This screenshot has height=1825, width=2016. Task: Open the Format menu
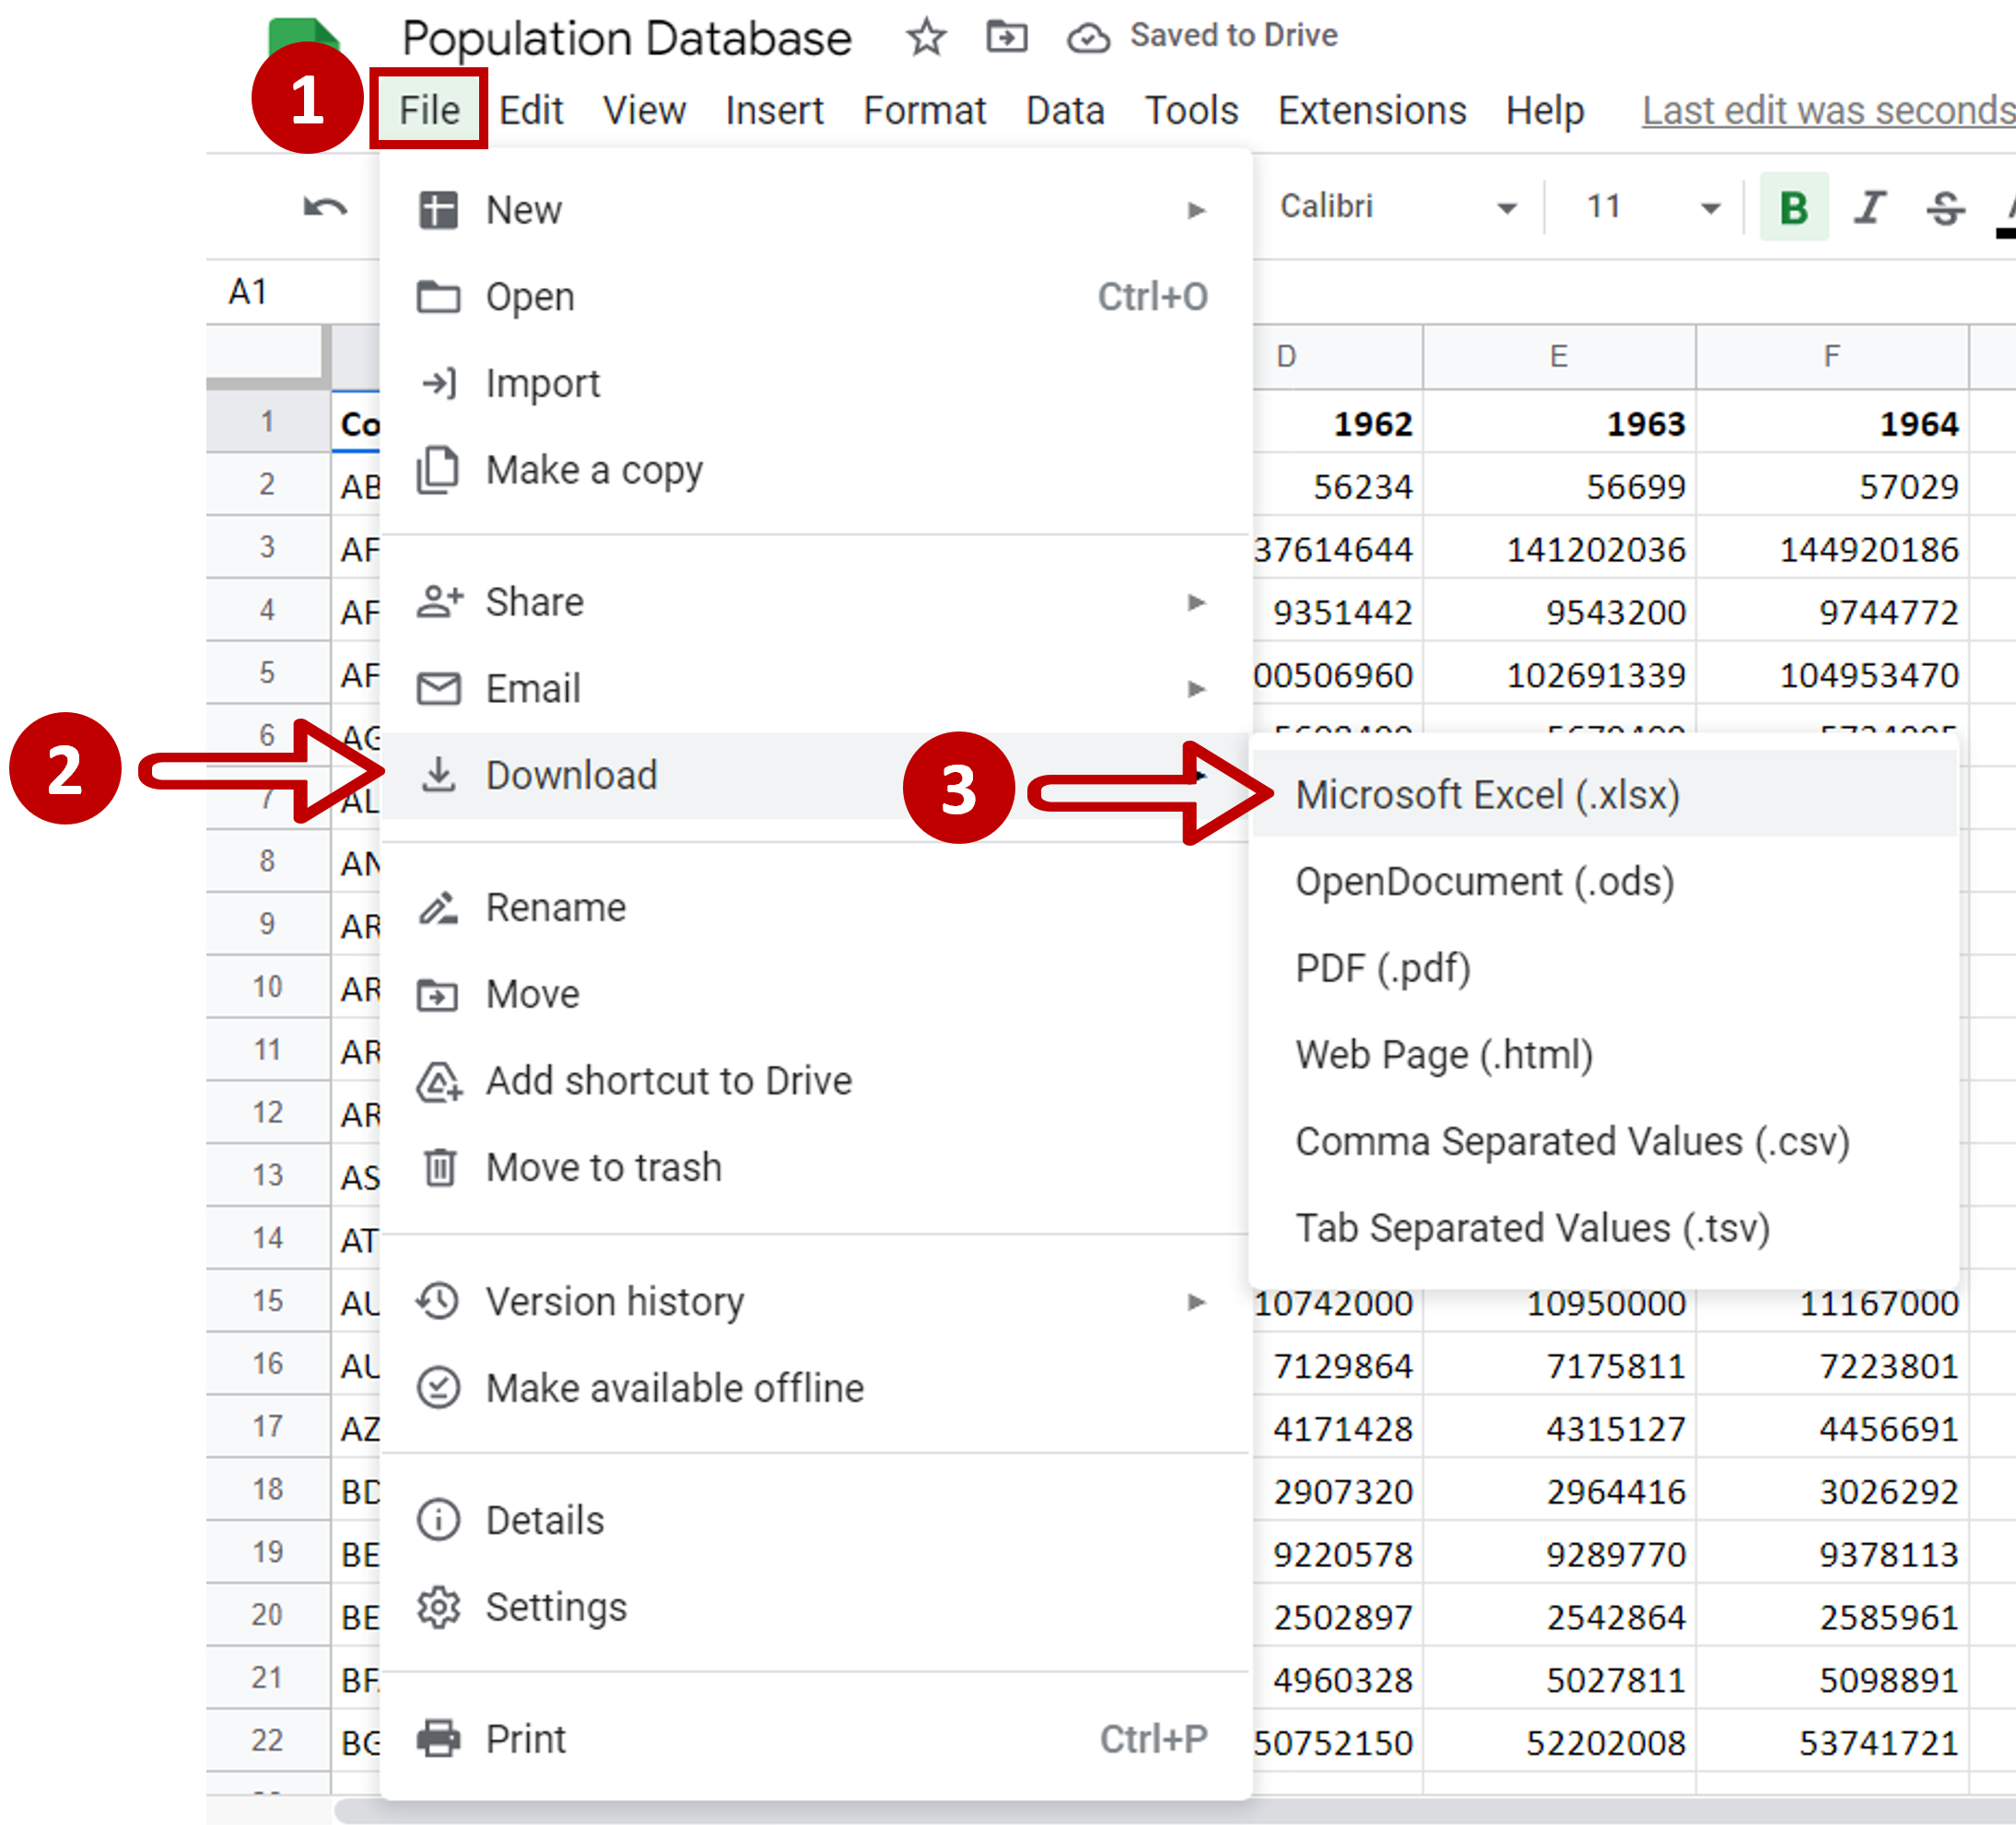(924, 109)
